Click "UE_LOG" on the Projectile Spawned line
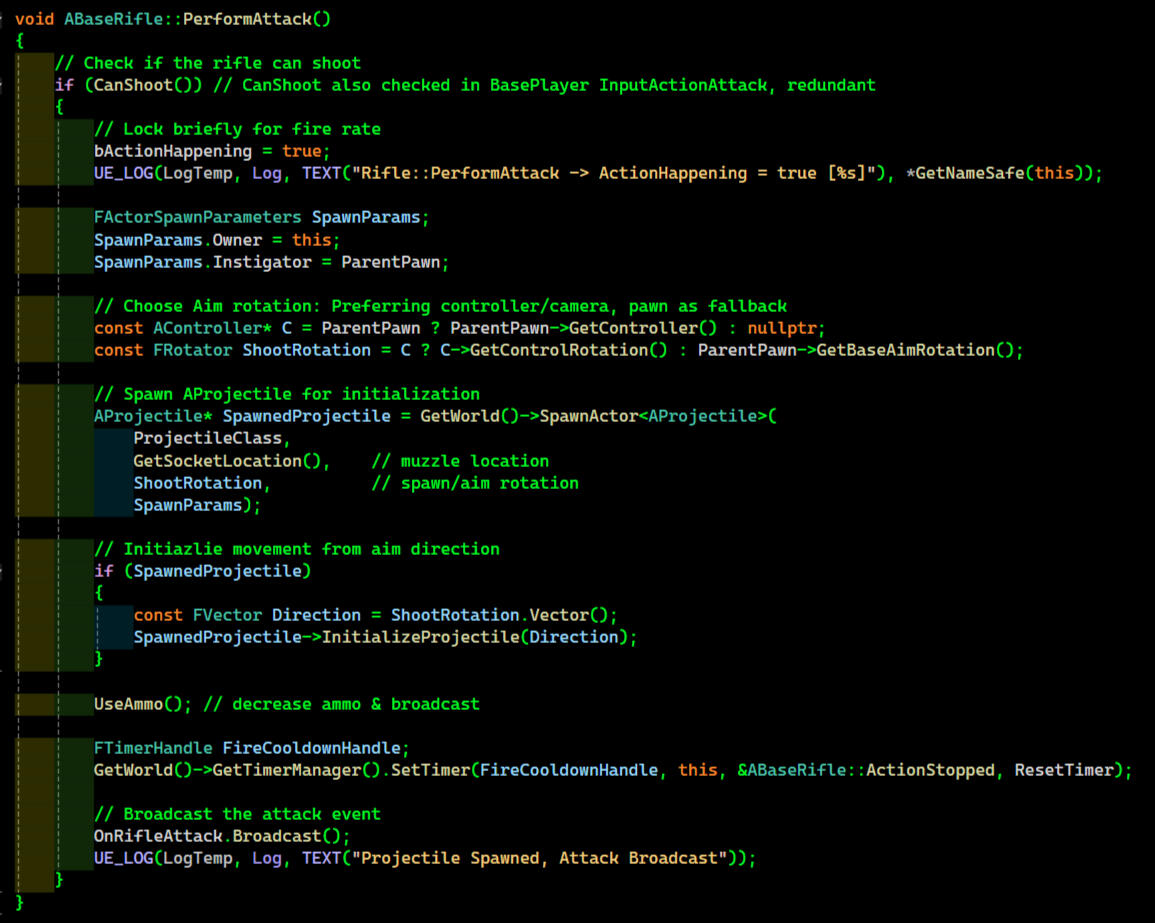Viewport: 1155px width, 923px height. click(x=123, y=859)
